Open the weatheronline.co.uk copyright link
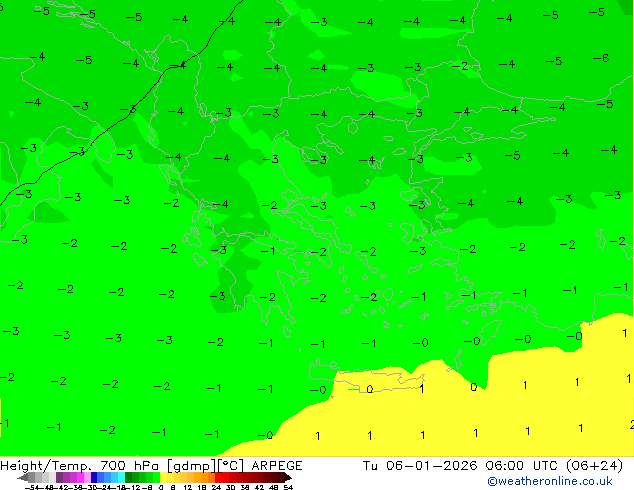The width and height of the screenshot is (634, 490). [550, 481]
